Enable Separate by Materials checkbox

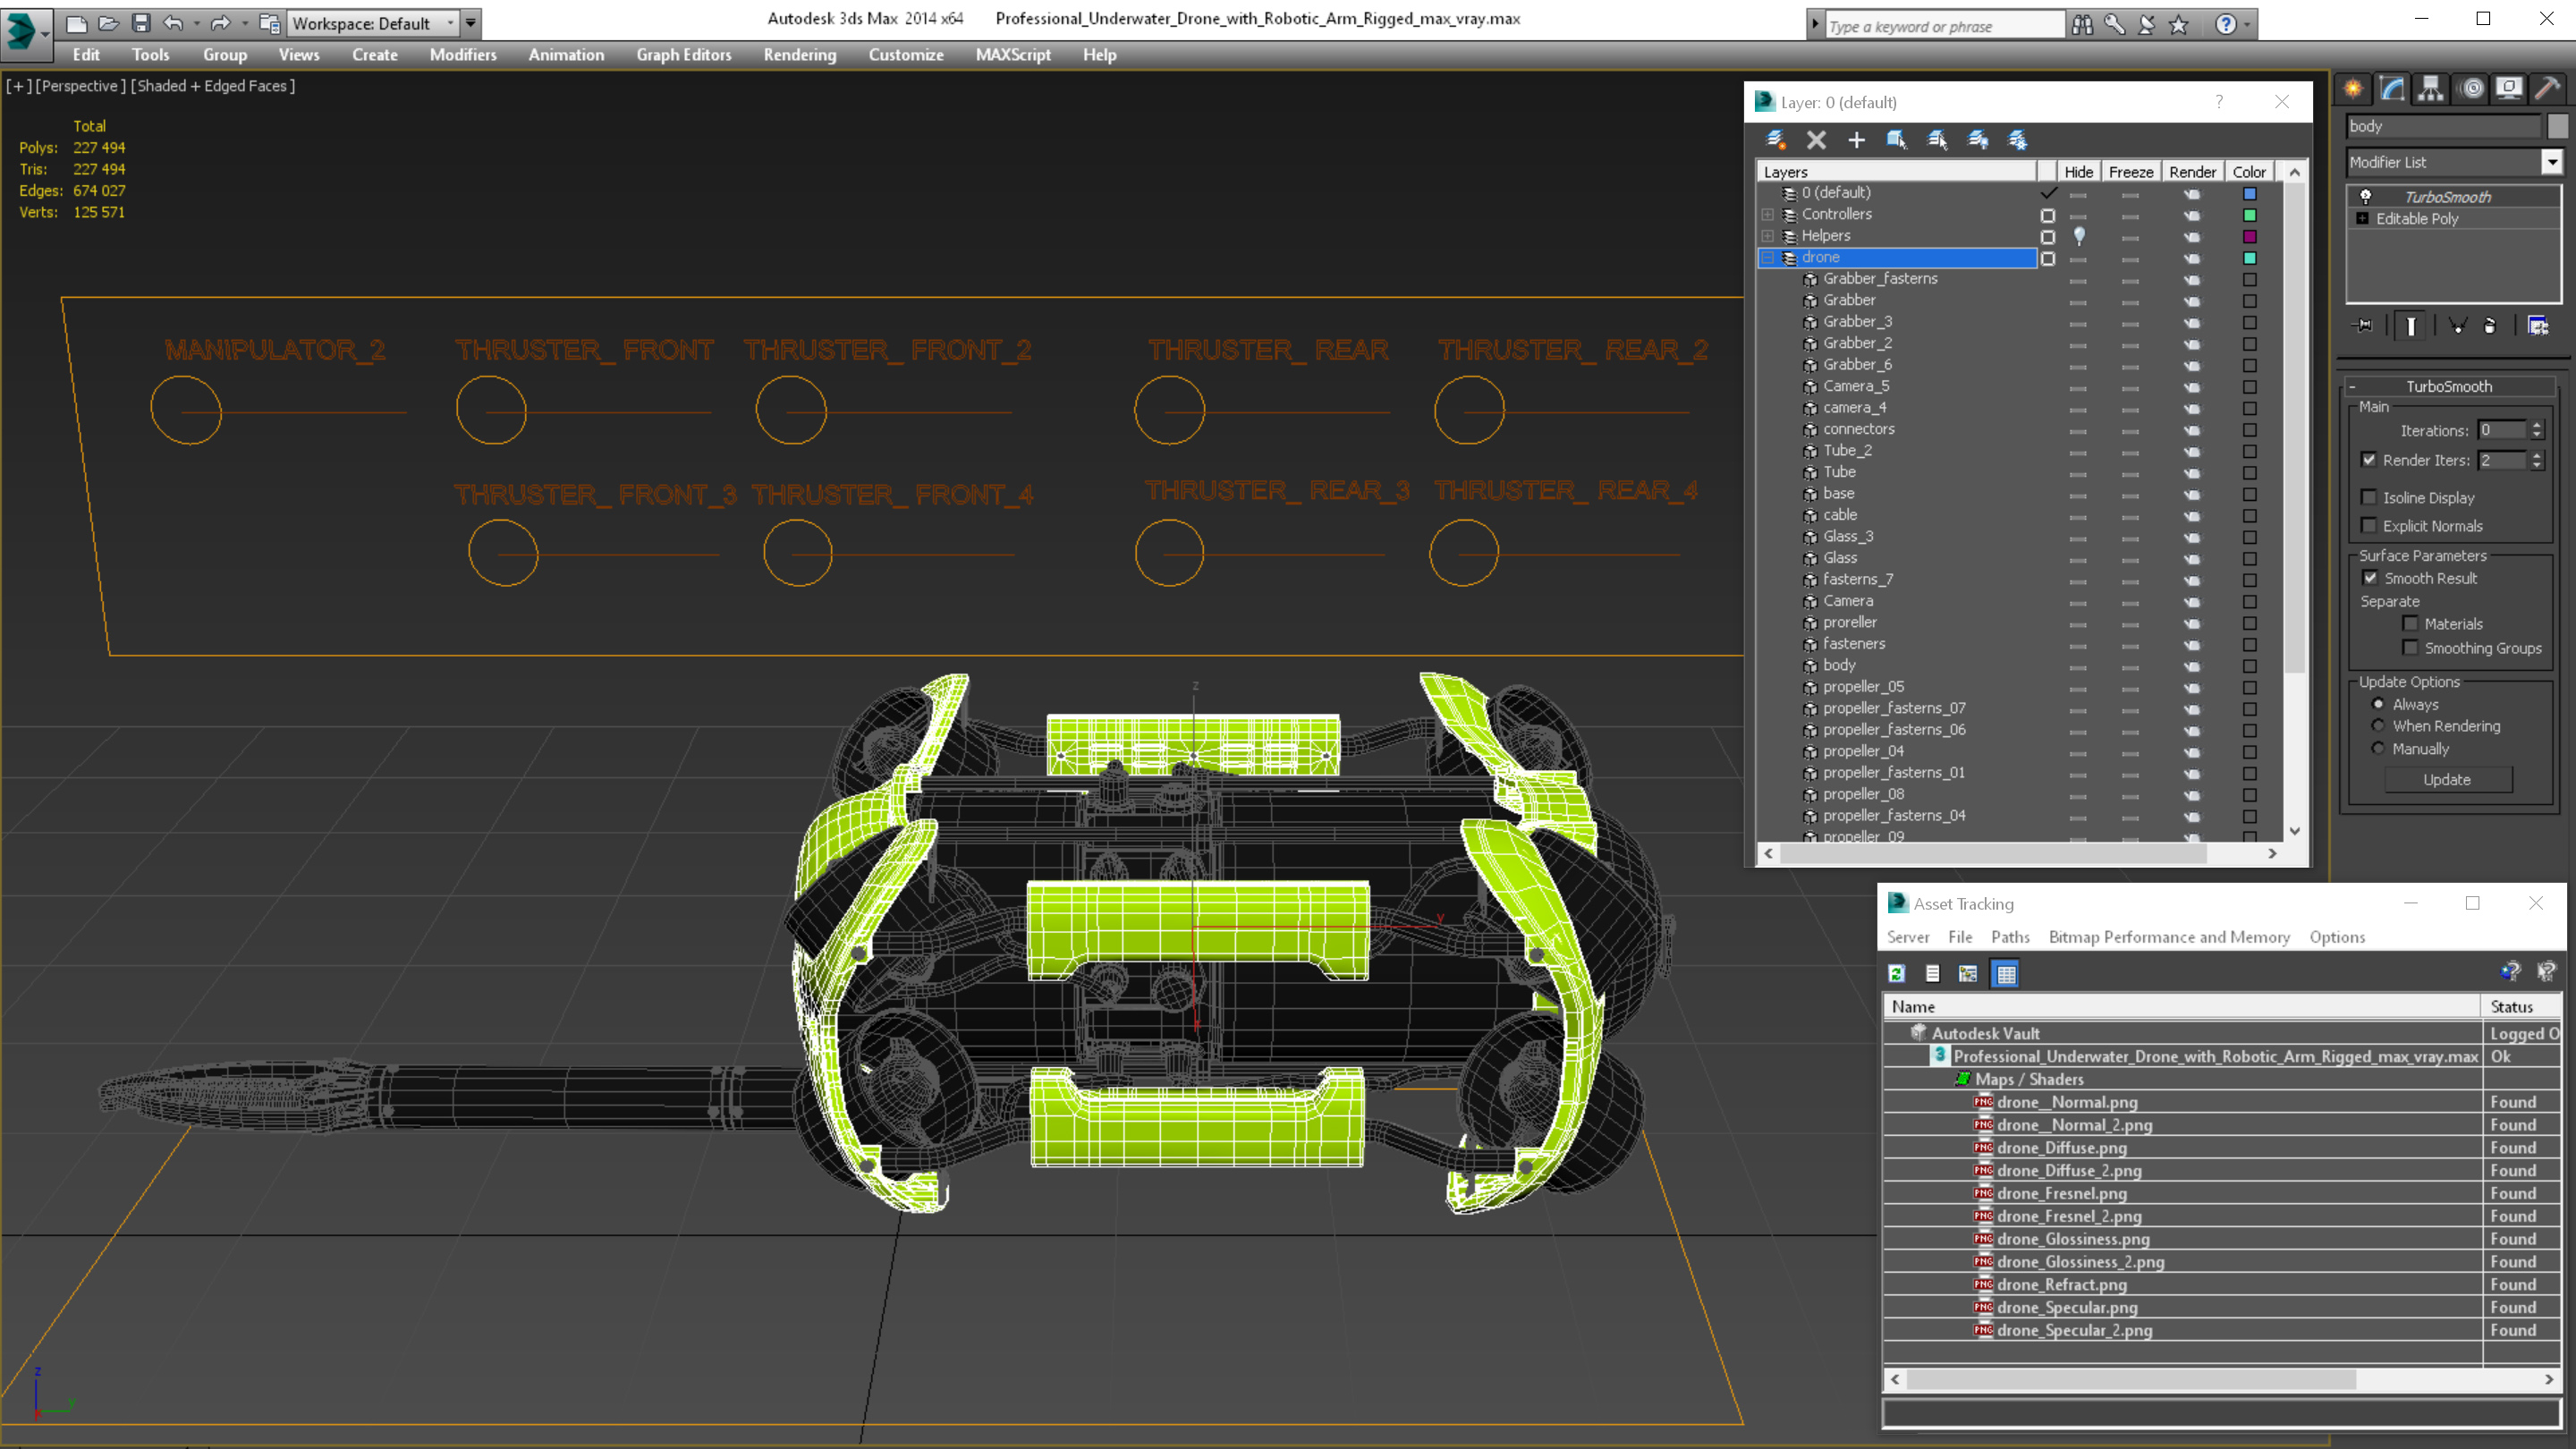pyautogui.click(x=2410, y=623)
